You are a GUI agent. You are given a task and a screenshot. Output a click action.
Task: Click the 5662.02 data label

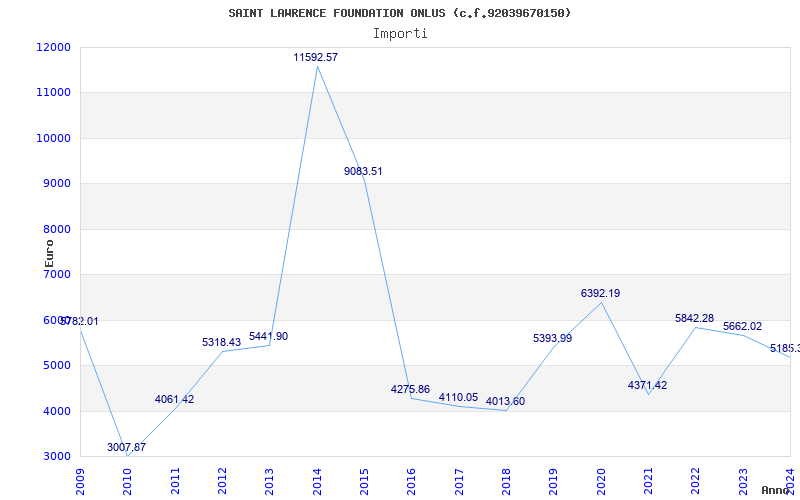pos(742,327)
